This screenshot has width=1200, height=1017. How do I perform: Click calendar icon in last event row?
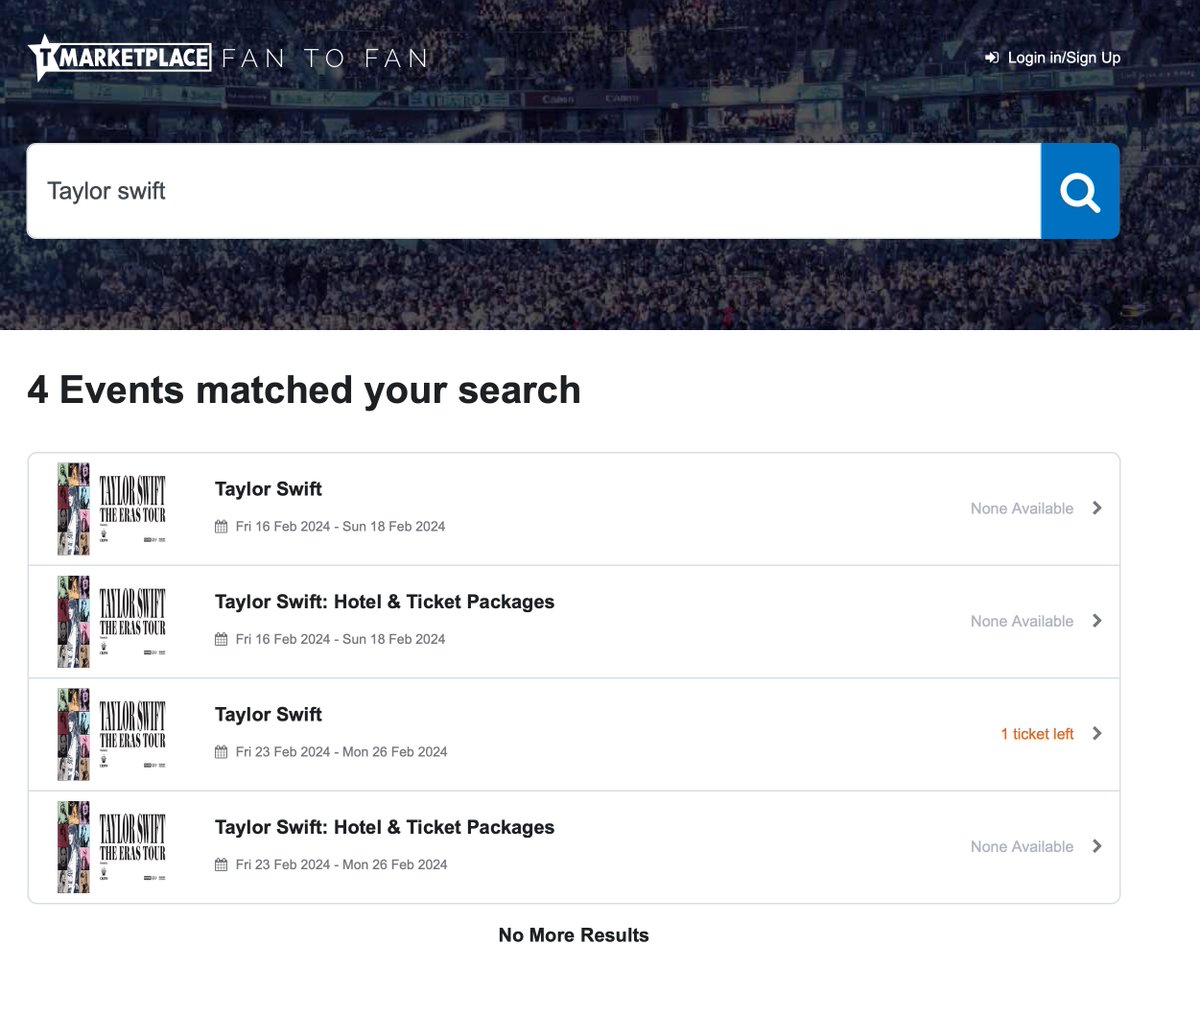click(222, 866)
